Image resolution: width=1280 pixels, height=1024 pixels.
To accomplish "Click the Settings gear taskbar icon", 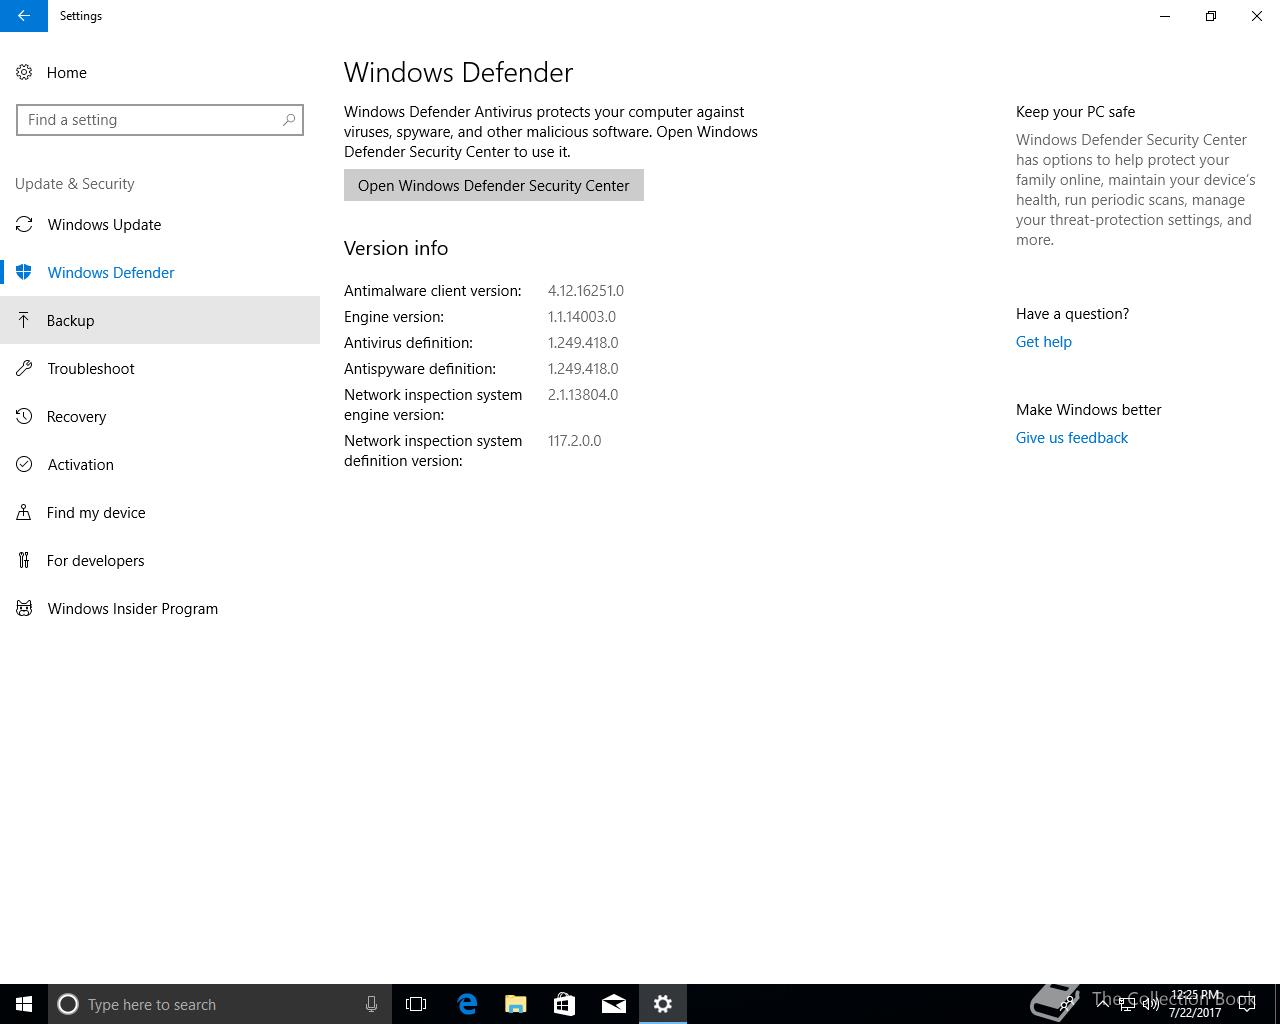I will point(663,1004).
